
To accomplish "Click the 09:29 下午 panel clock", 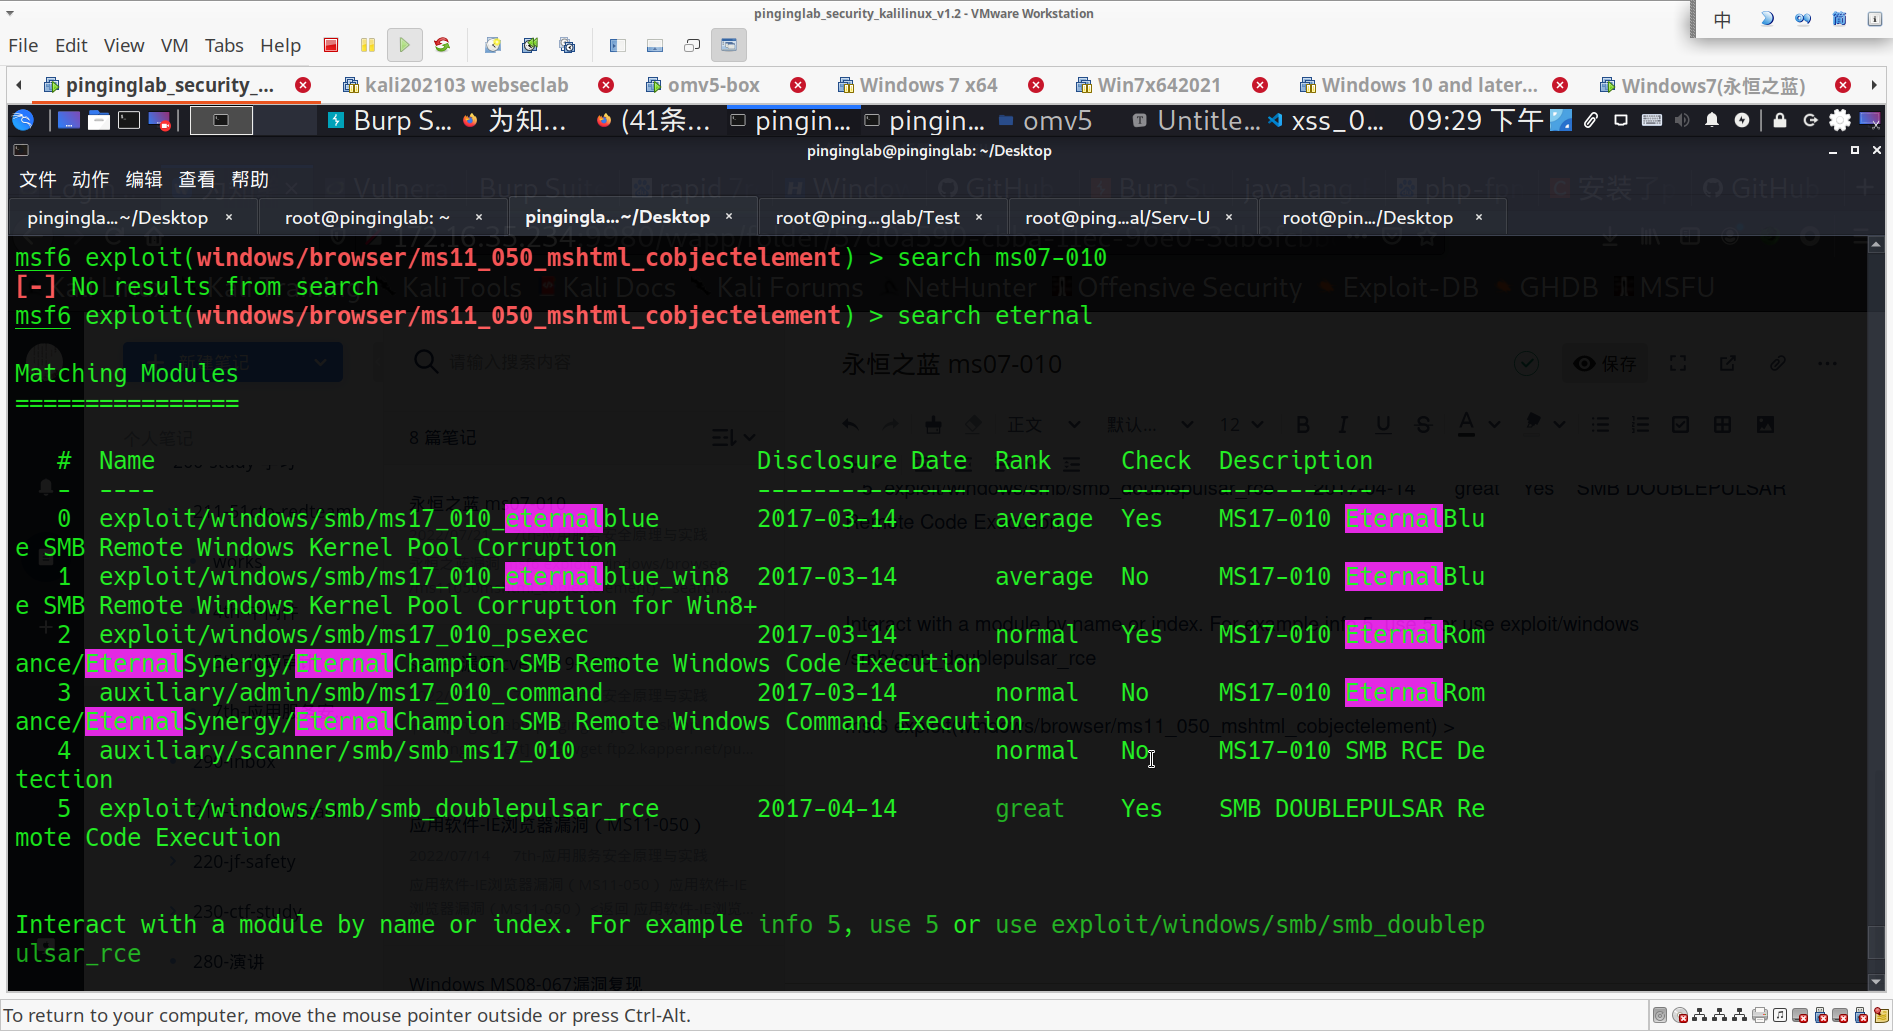I will [1476, 121].
